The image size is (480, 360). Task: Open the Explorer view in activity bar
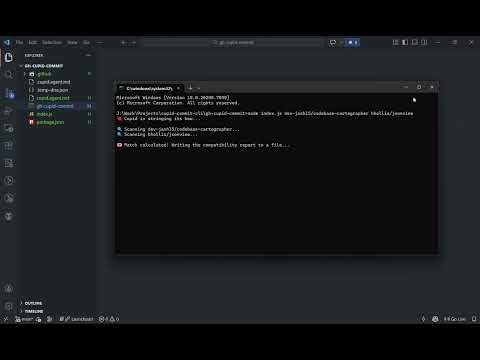[x=9, y=57]
